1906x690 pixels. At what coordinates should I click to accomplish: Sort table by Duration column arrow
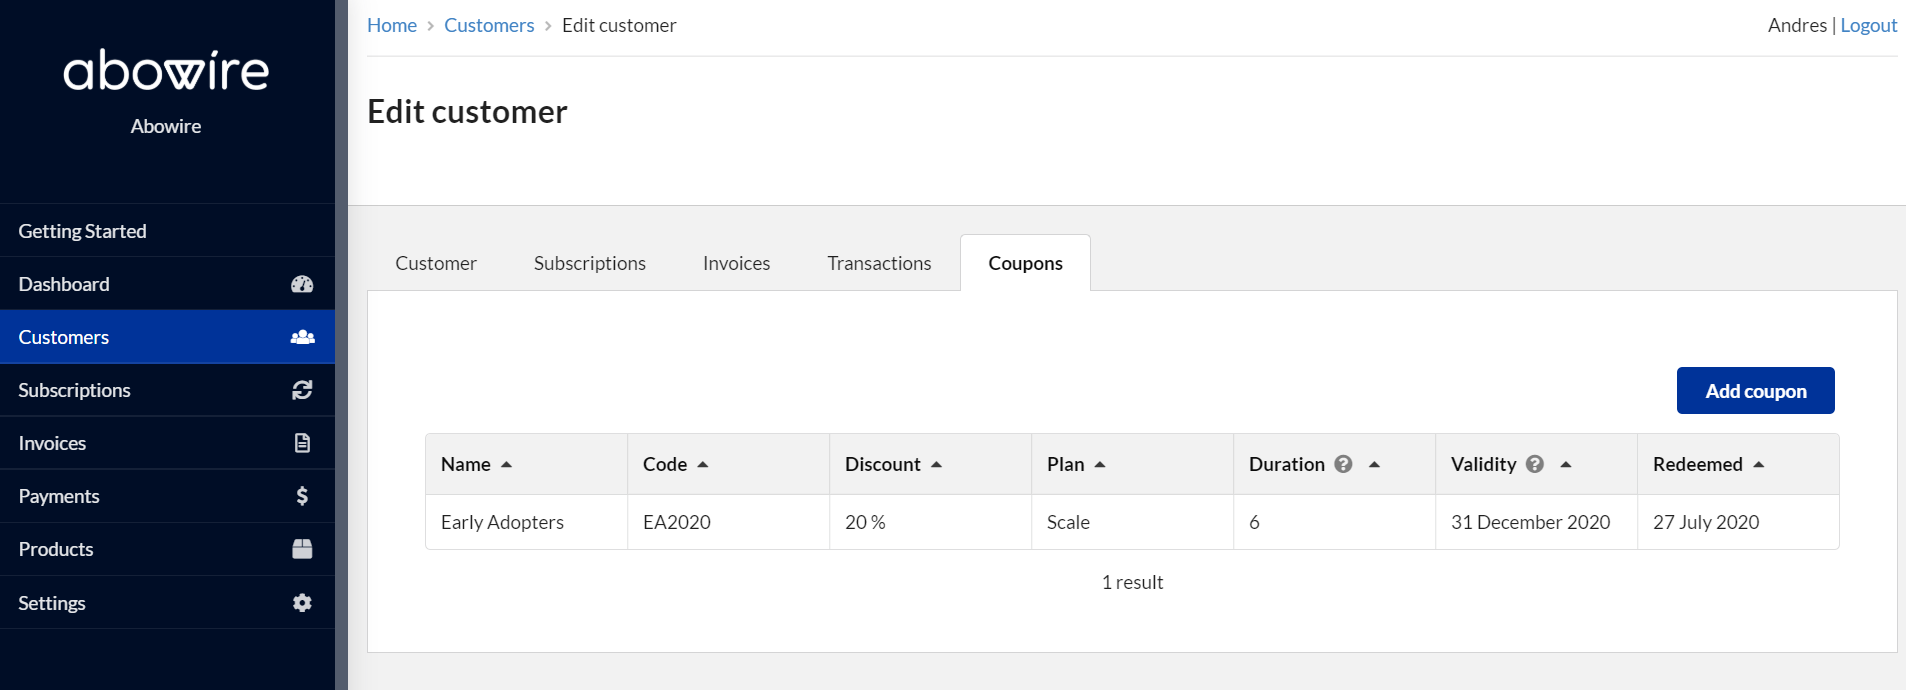tap(1374, 465)
